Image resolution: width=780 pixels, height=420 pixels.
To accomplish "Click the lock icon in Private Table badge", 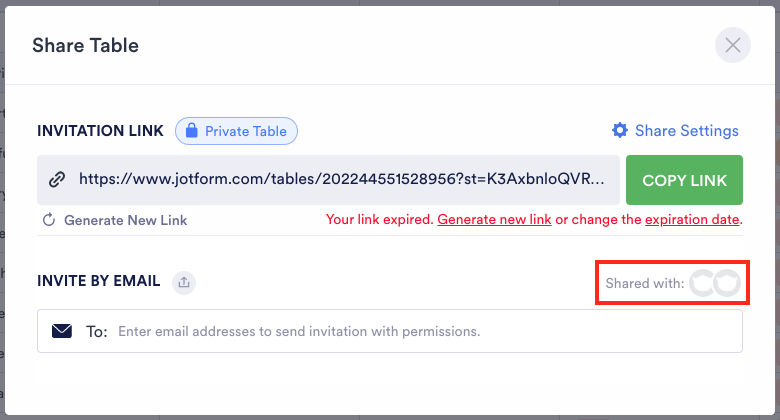I will point(191,131).
